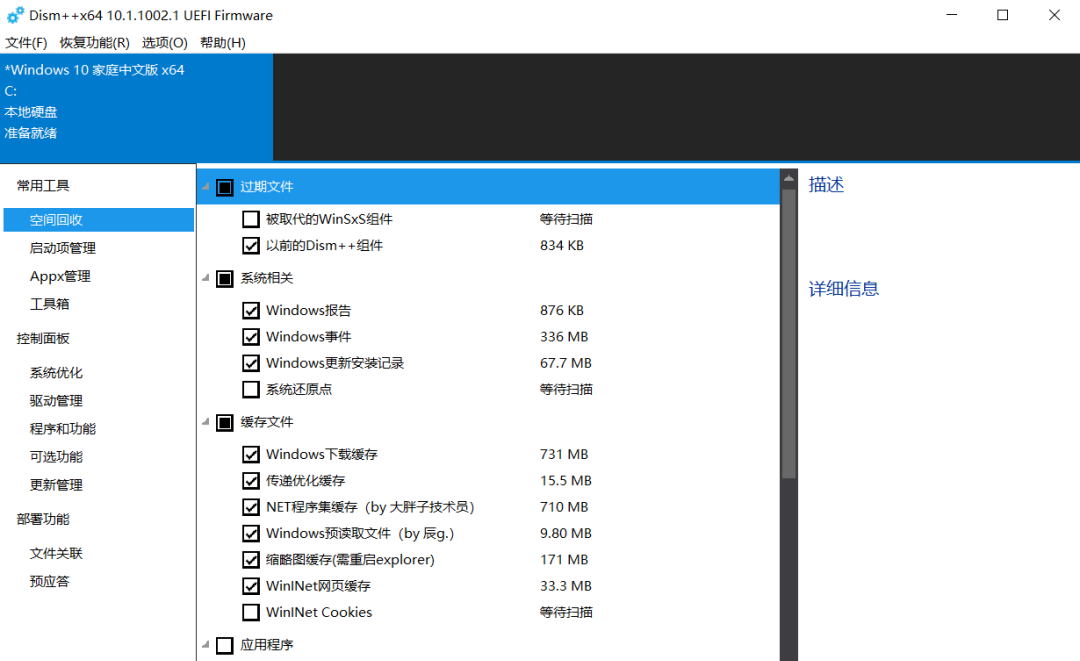Open 程序和功能 in the sidebar
The height and width of the screenshot is (661, 1080).
[63, 428]
